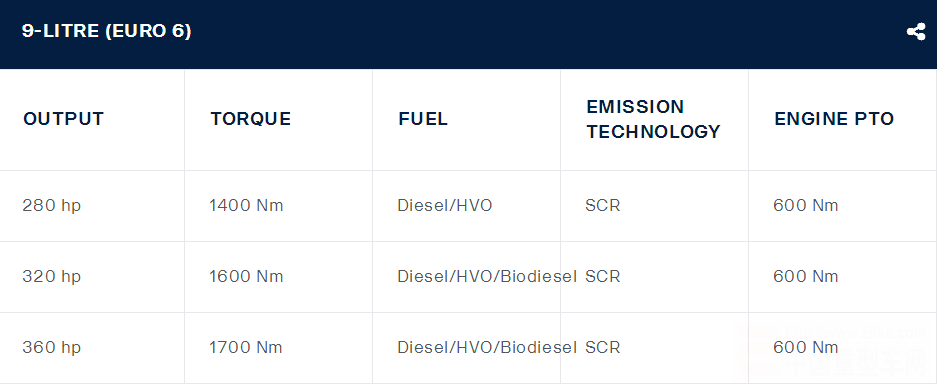Click the 1400 Nm torque value
This screenshot has width=937, height=386.
pos(246,206)
